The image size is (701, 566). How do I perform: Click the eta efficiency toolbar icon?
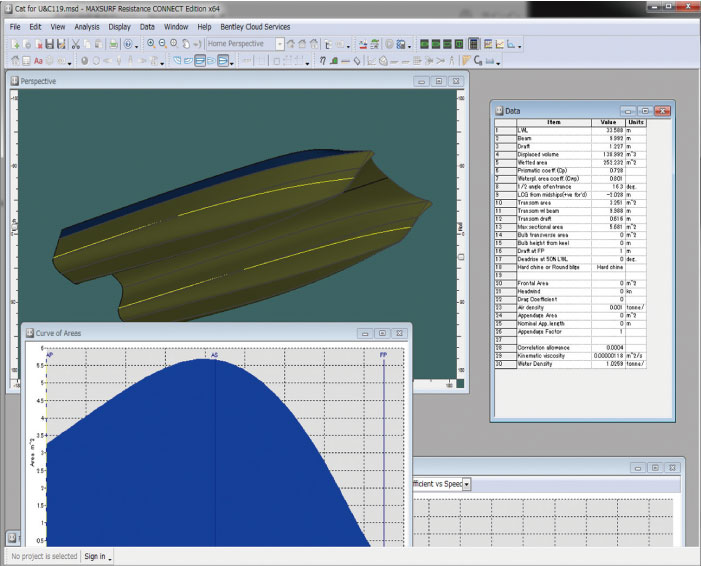click(x=322, y=60)
